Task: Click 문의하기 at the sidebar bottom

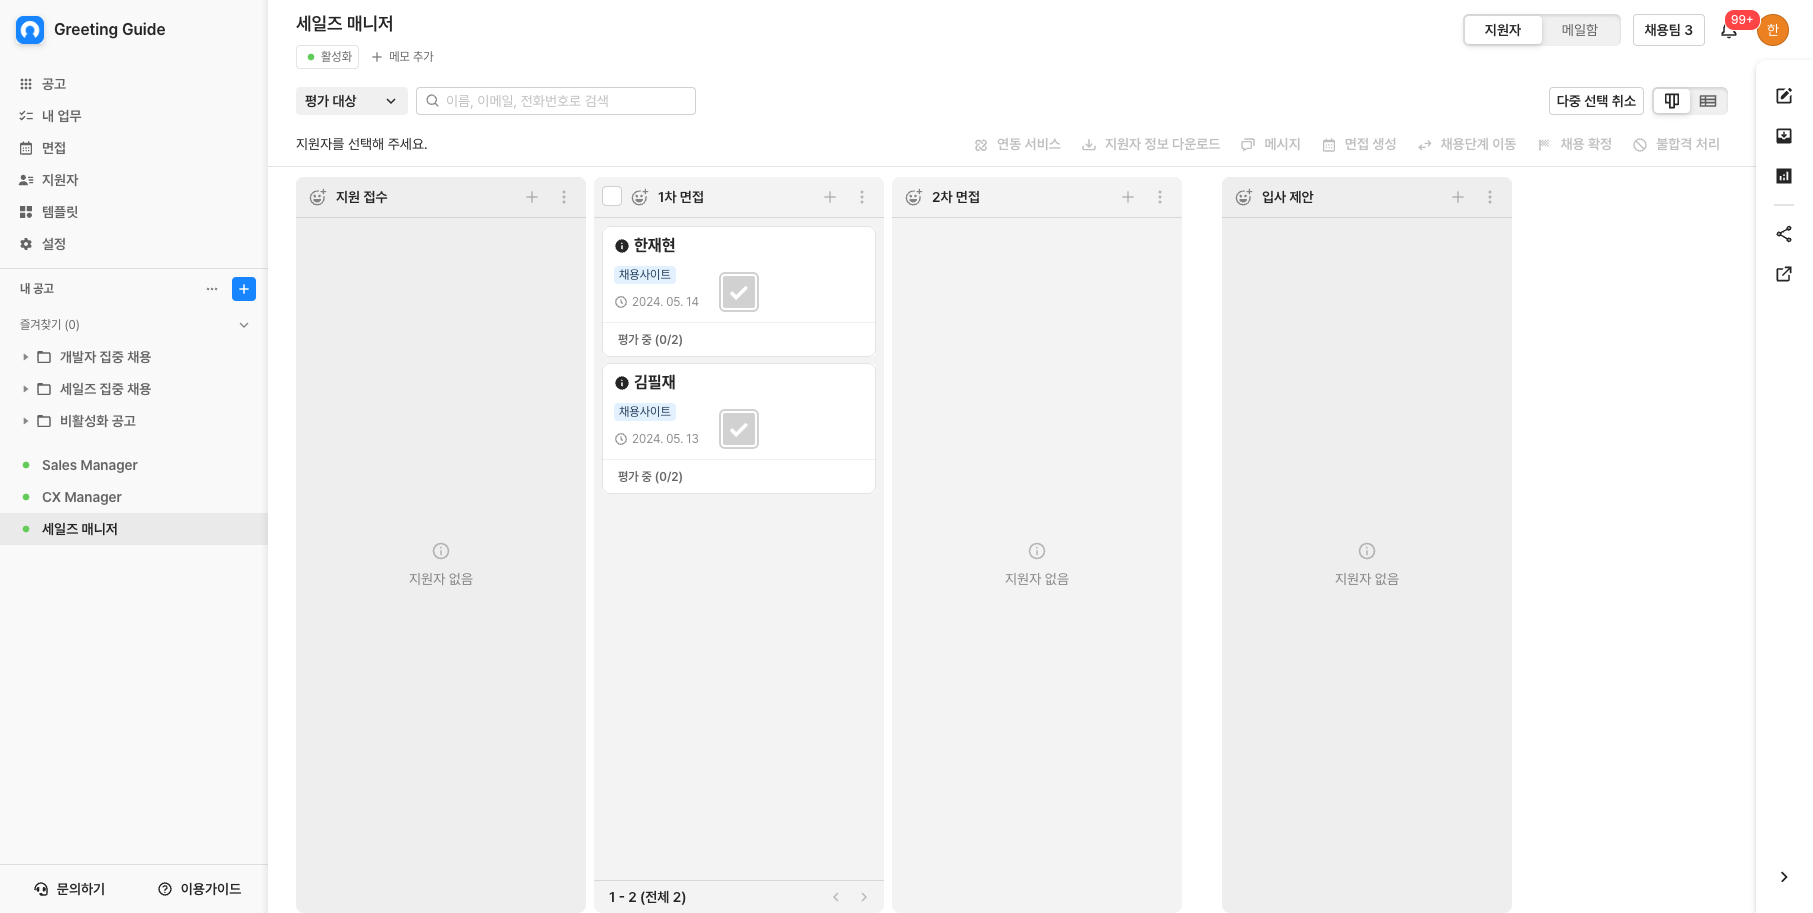Action: coord(70,889)
